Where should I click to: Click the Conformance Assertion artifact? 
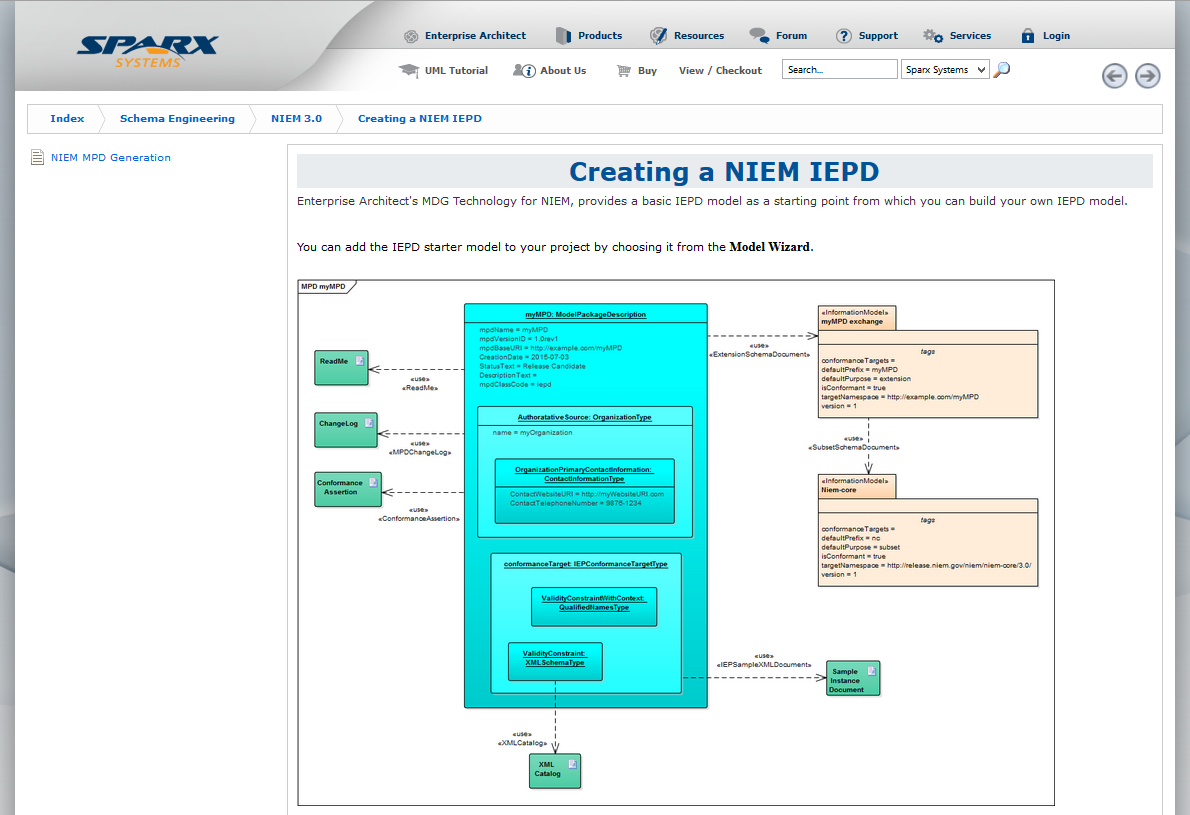pyautogui.click(x=348, y=489)
